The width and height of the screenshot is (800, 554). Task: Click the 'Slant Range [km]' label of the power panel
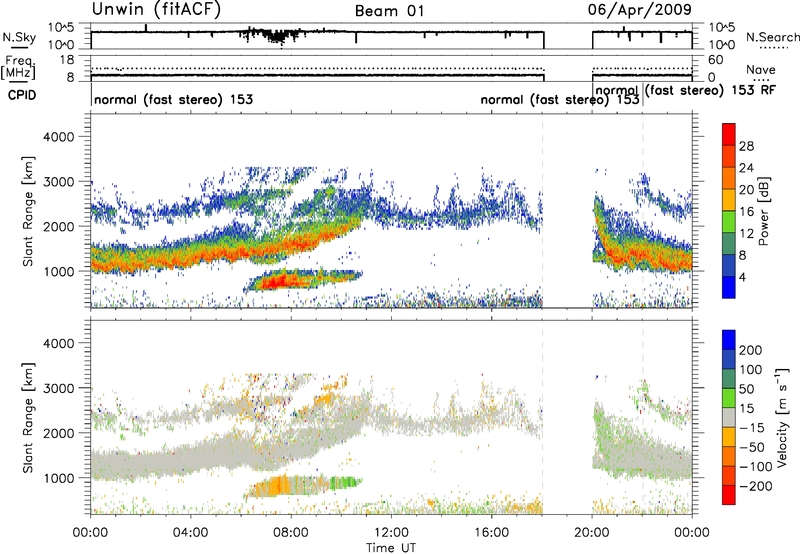tap(28, 211)
